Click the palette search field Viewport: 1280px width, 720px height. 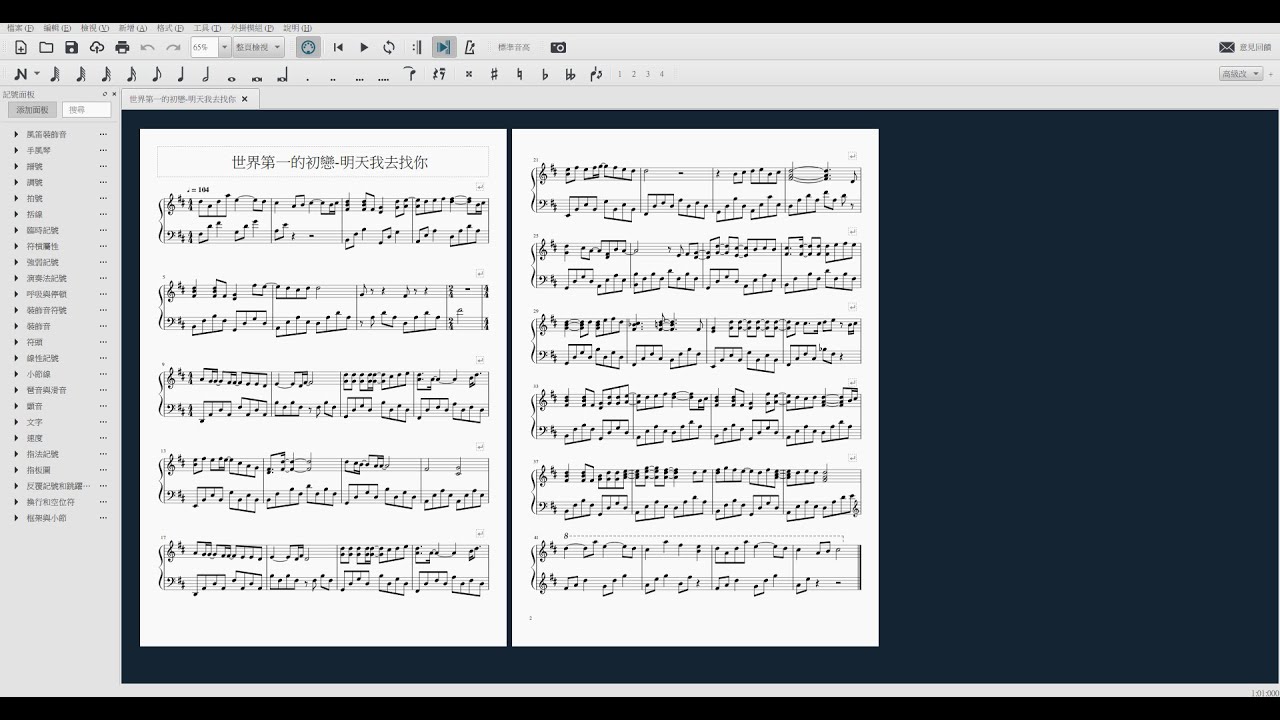[87, 110]
